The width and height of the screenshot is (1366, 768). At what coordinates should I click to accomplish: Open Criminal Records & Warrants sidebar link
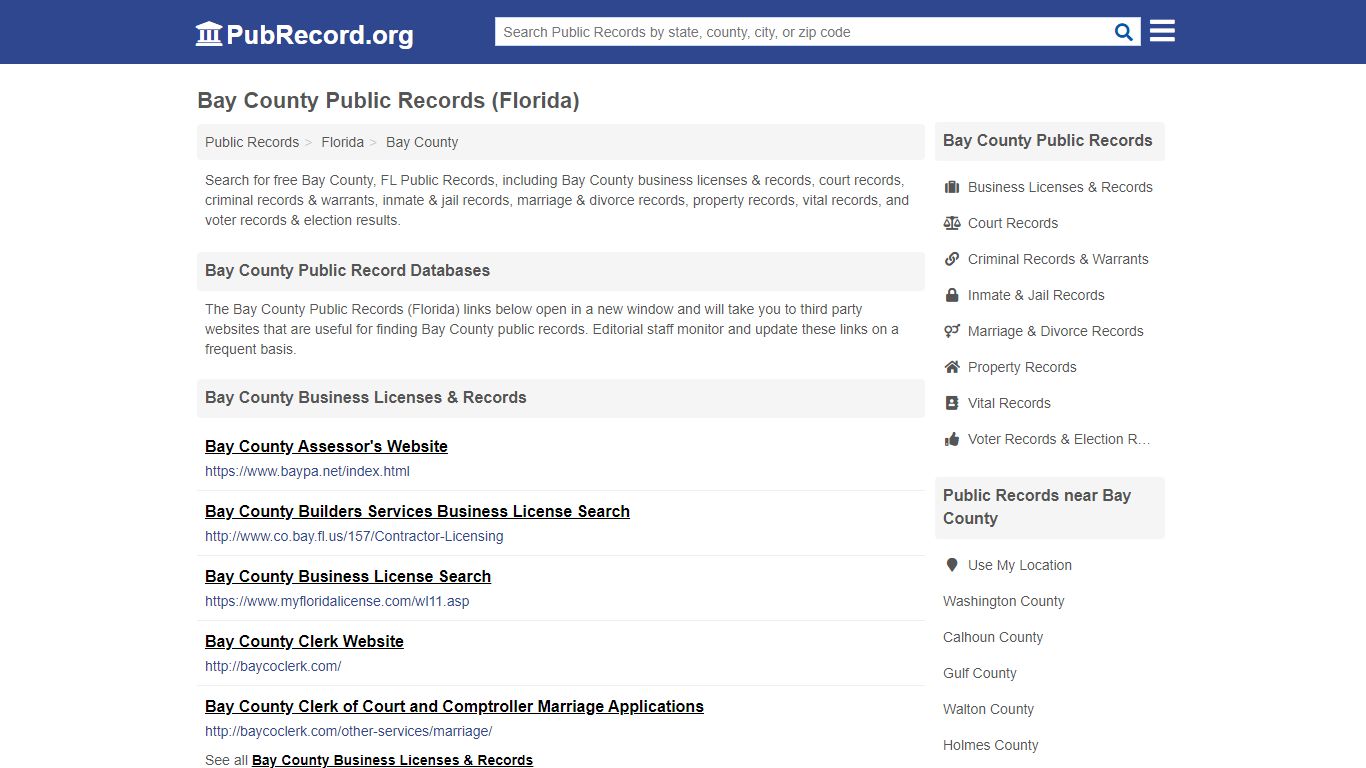(x=1058, y=259)
